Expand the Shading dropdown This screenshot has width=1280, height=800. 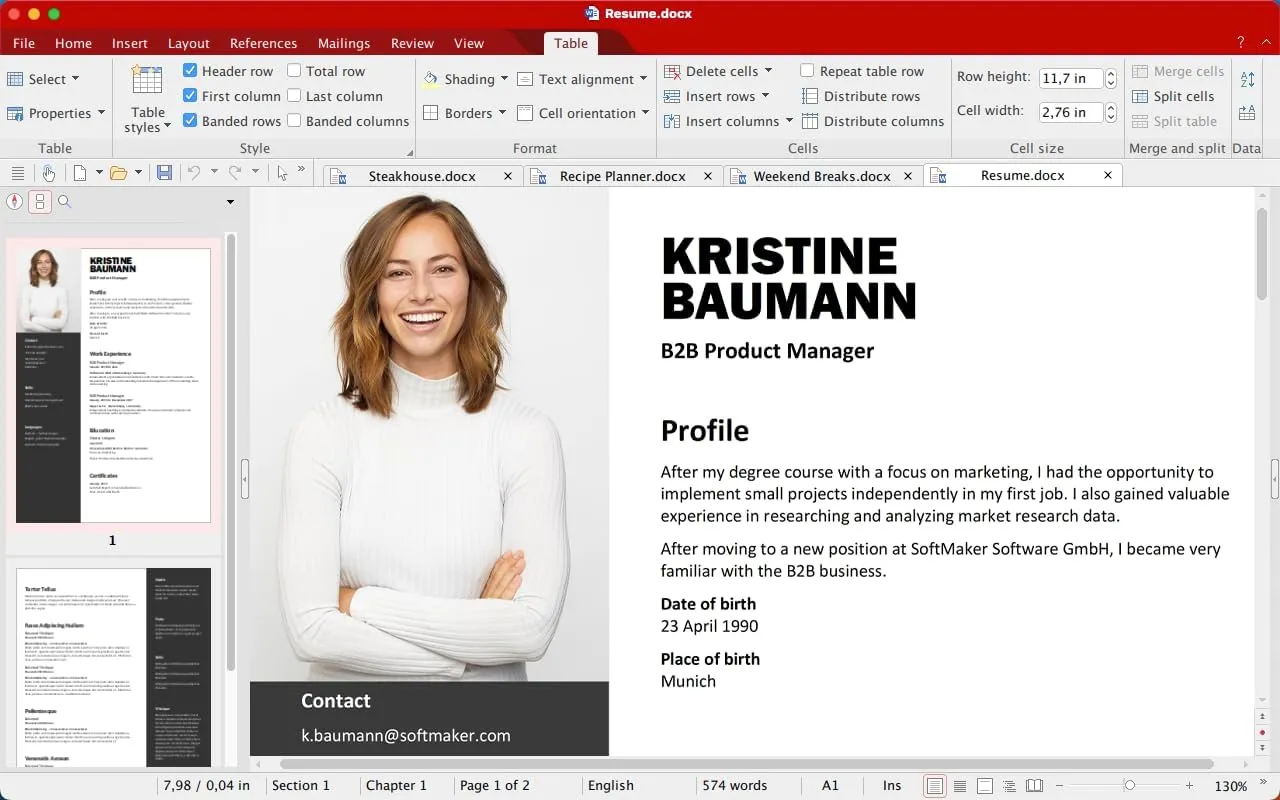(x=504, y=79)
